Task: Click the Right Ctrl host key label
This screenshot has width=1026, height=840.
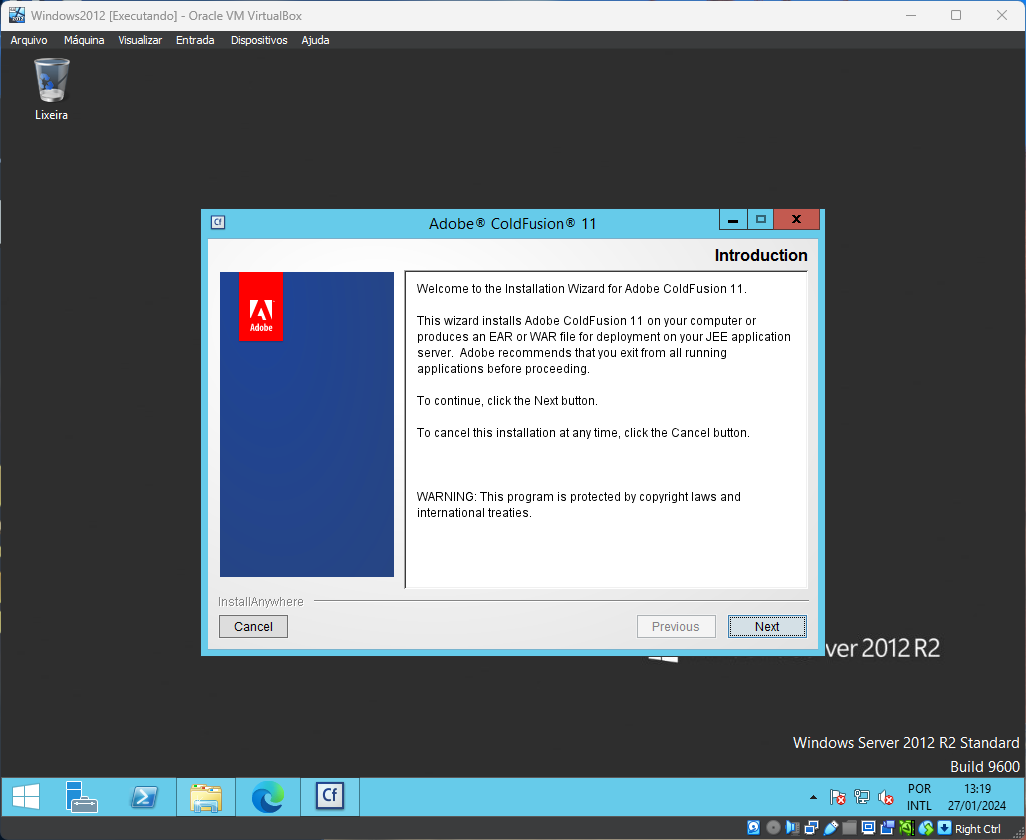Action: [x=978, y=829]
